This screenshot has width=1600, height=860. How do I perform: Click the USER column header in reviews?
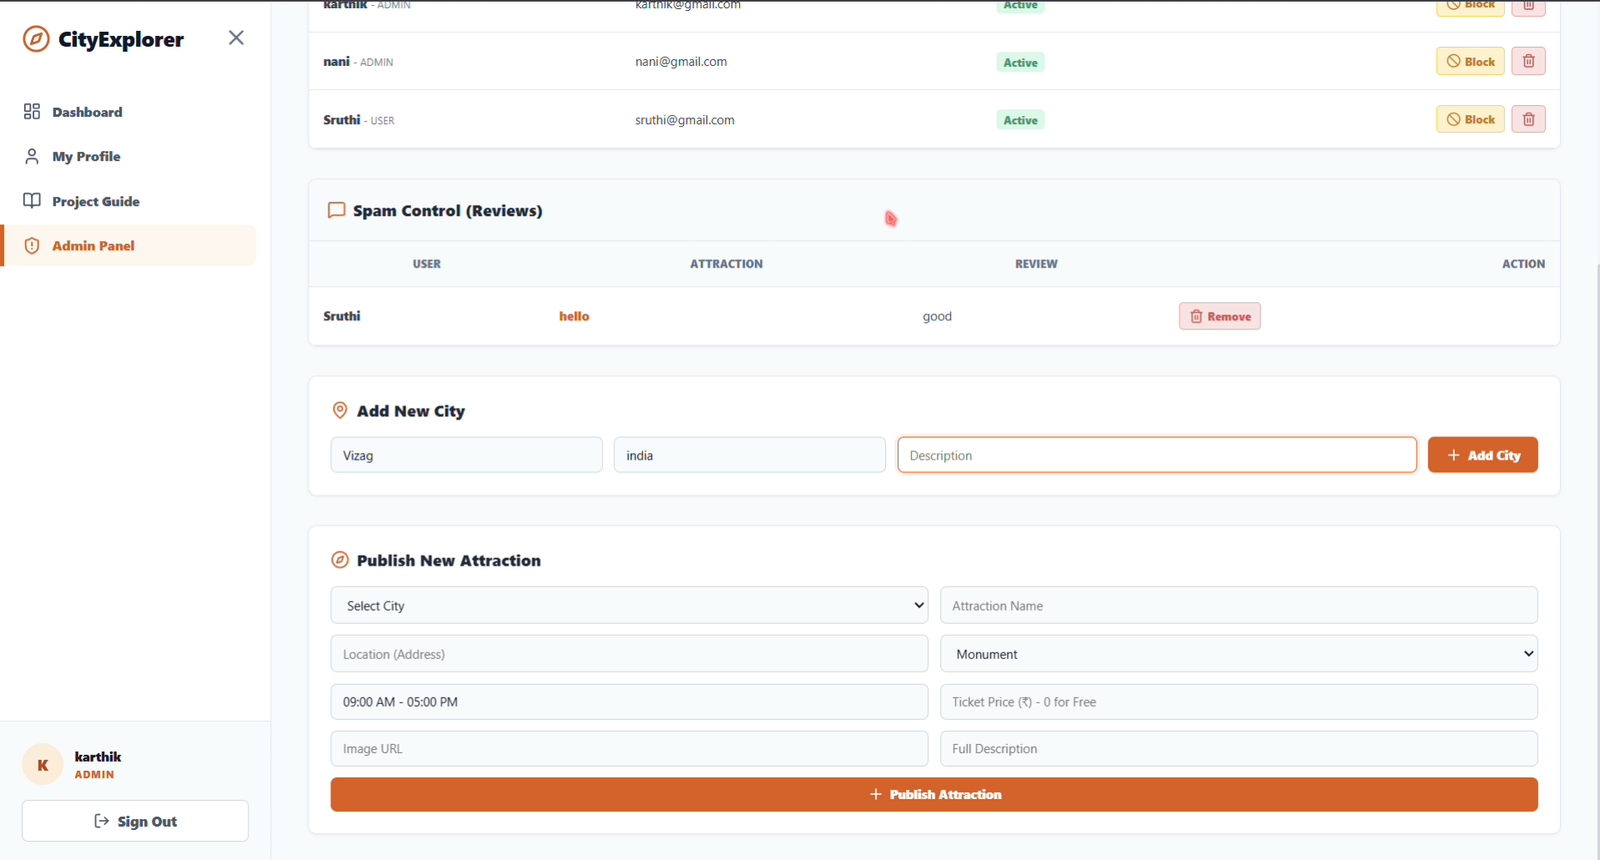pyautogui.click(x=427, y=264)
